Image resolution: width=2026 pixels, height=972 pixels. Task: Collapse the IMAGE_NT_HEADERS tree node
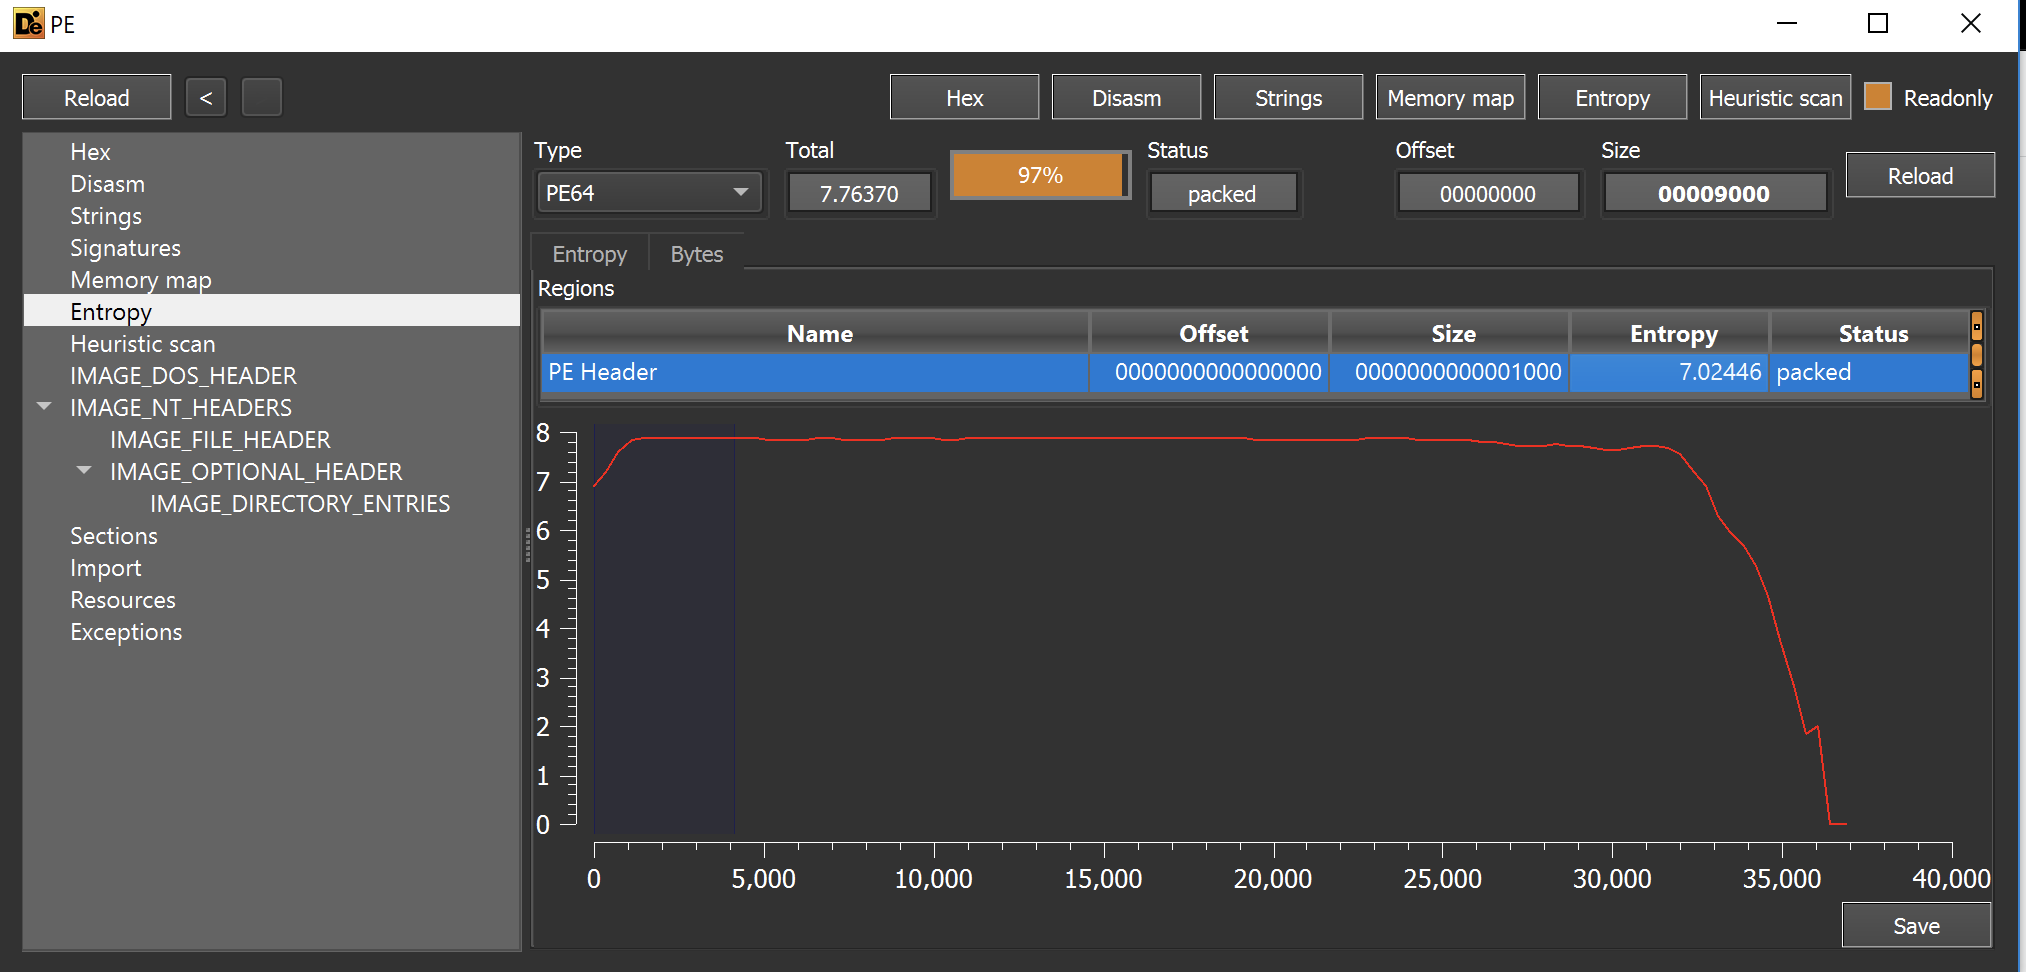pos(44,407)
